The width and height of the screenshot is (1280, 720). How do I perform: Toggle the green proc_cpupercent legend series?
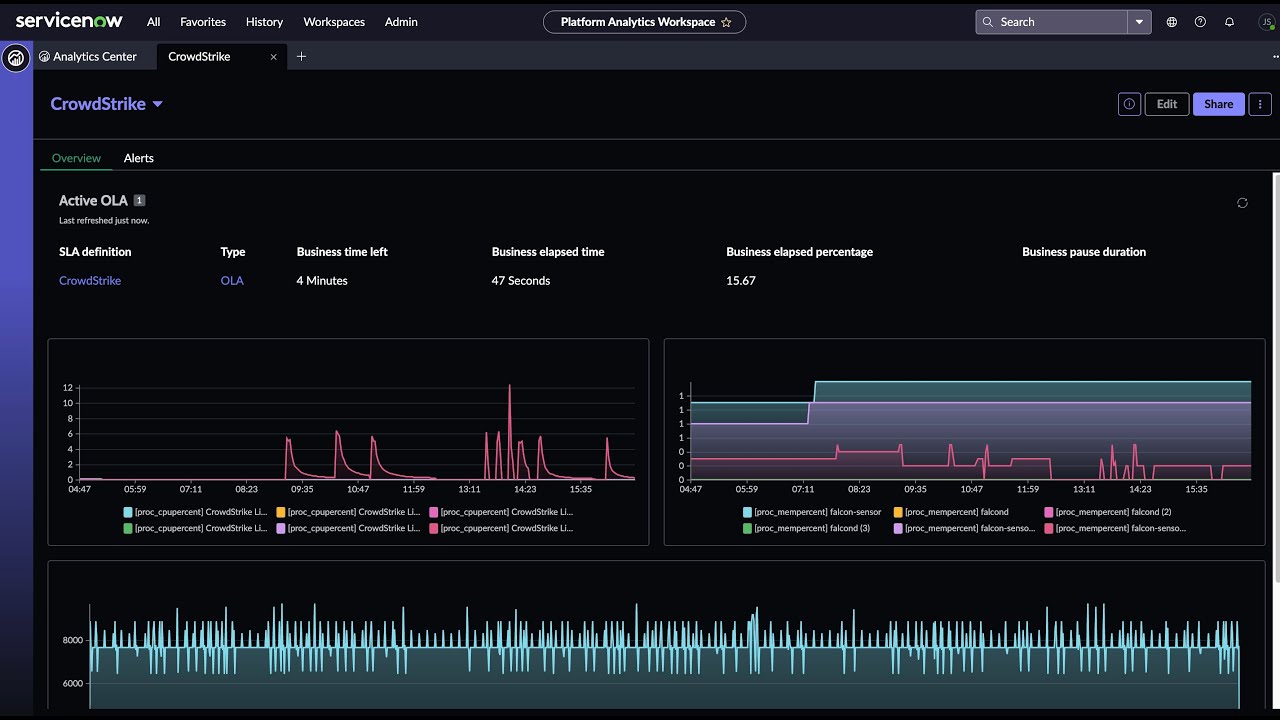click(194, 528)
